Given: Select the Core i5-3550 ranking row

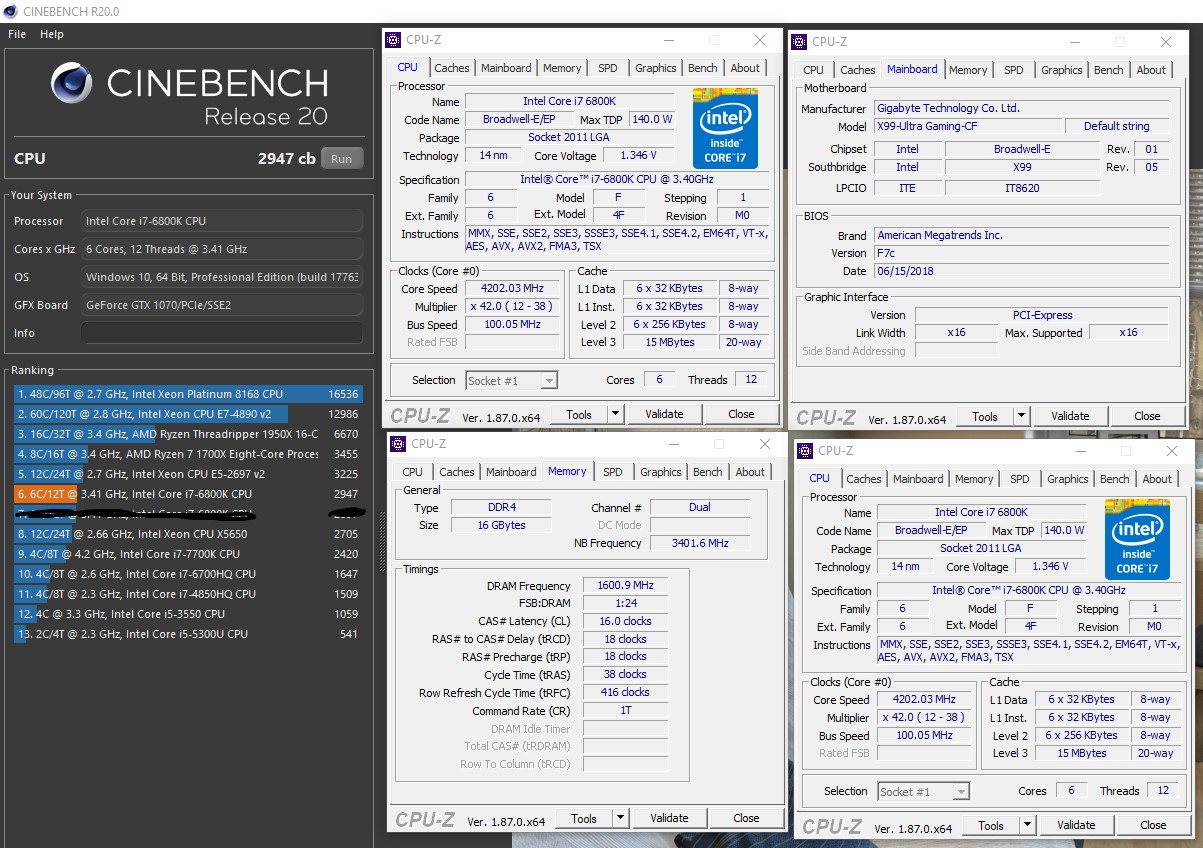Looking at the screenshot, I should [187, 614].
